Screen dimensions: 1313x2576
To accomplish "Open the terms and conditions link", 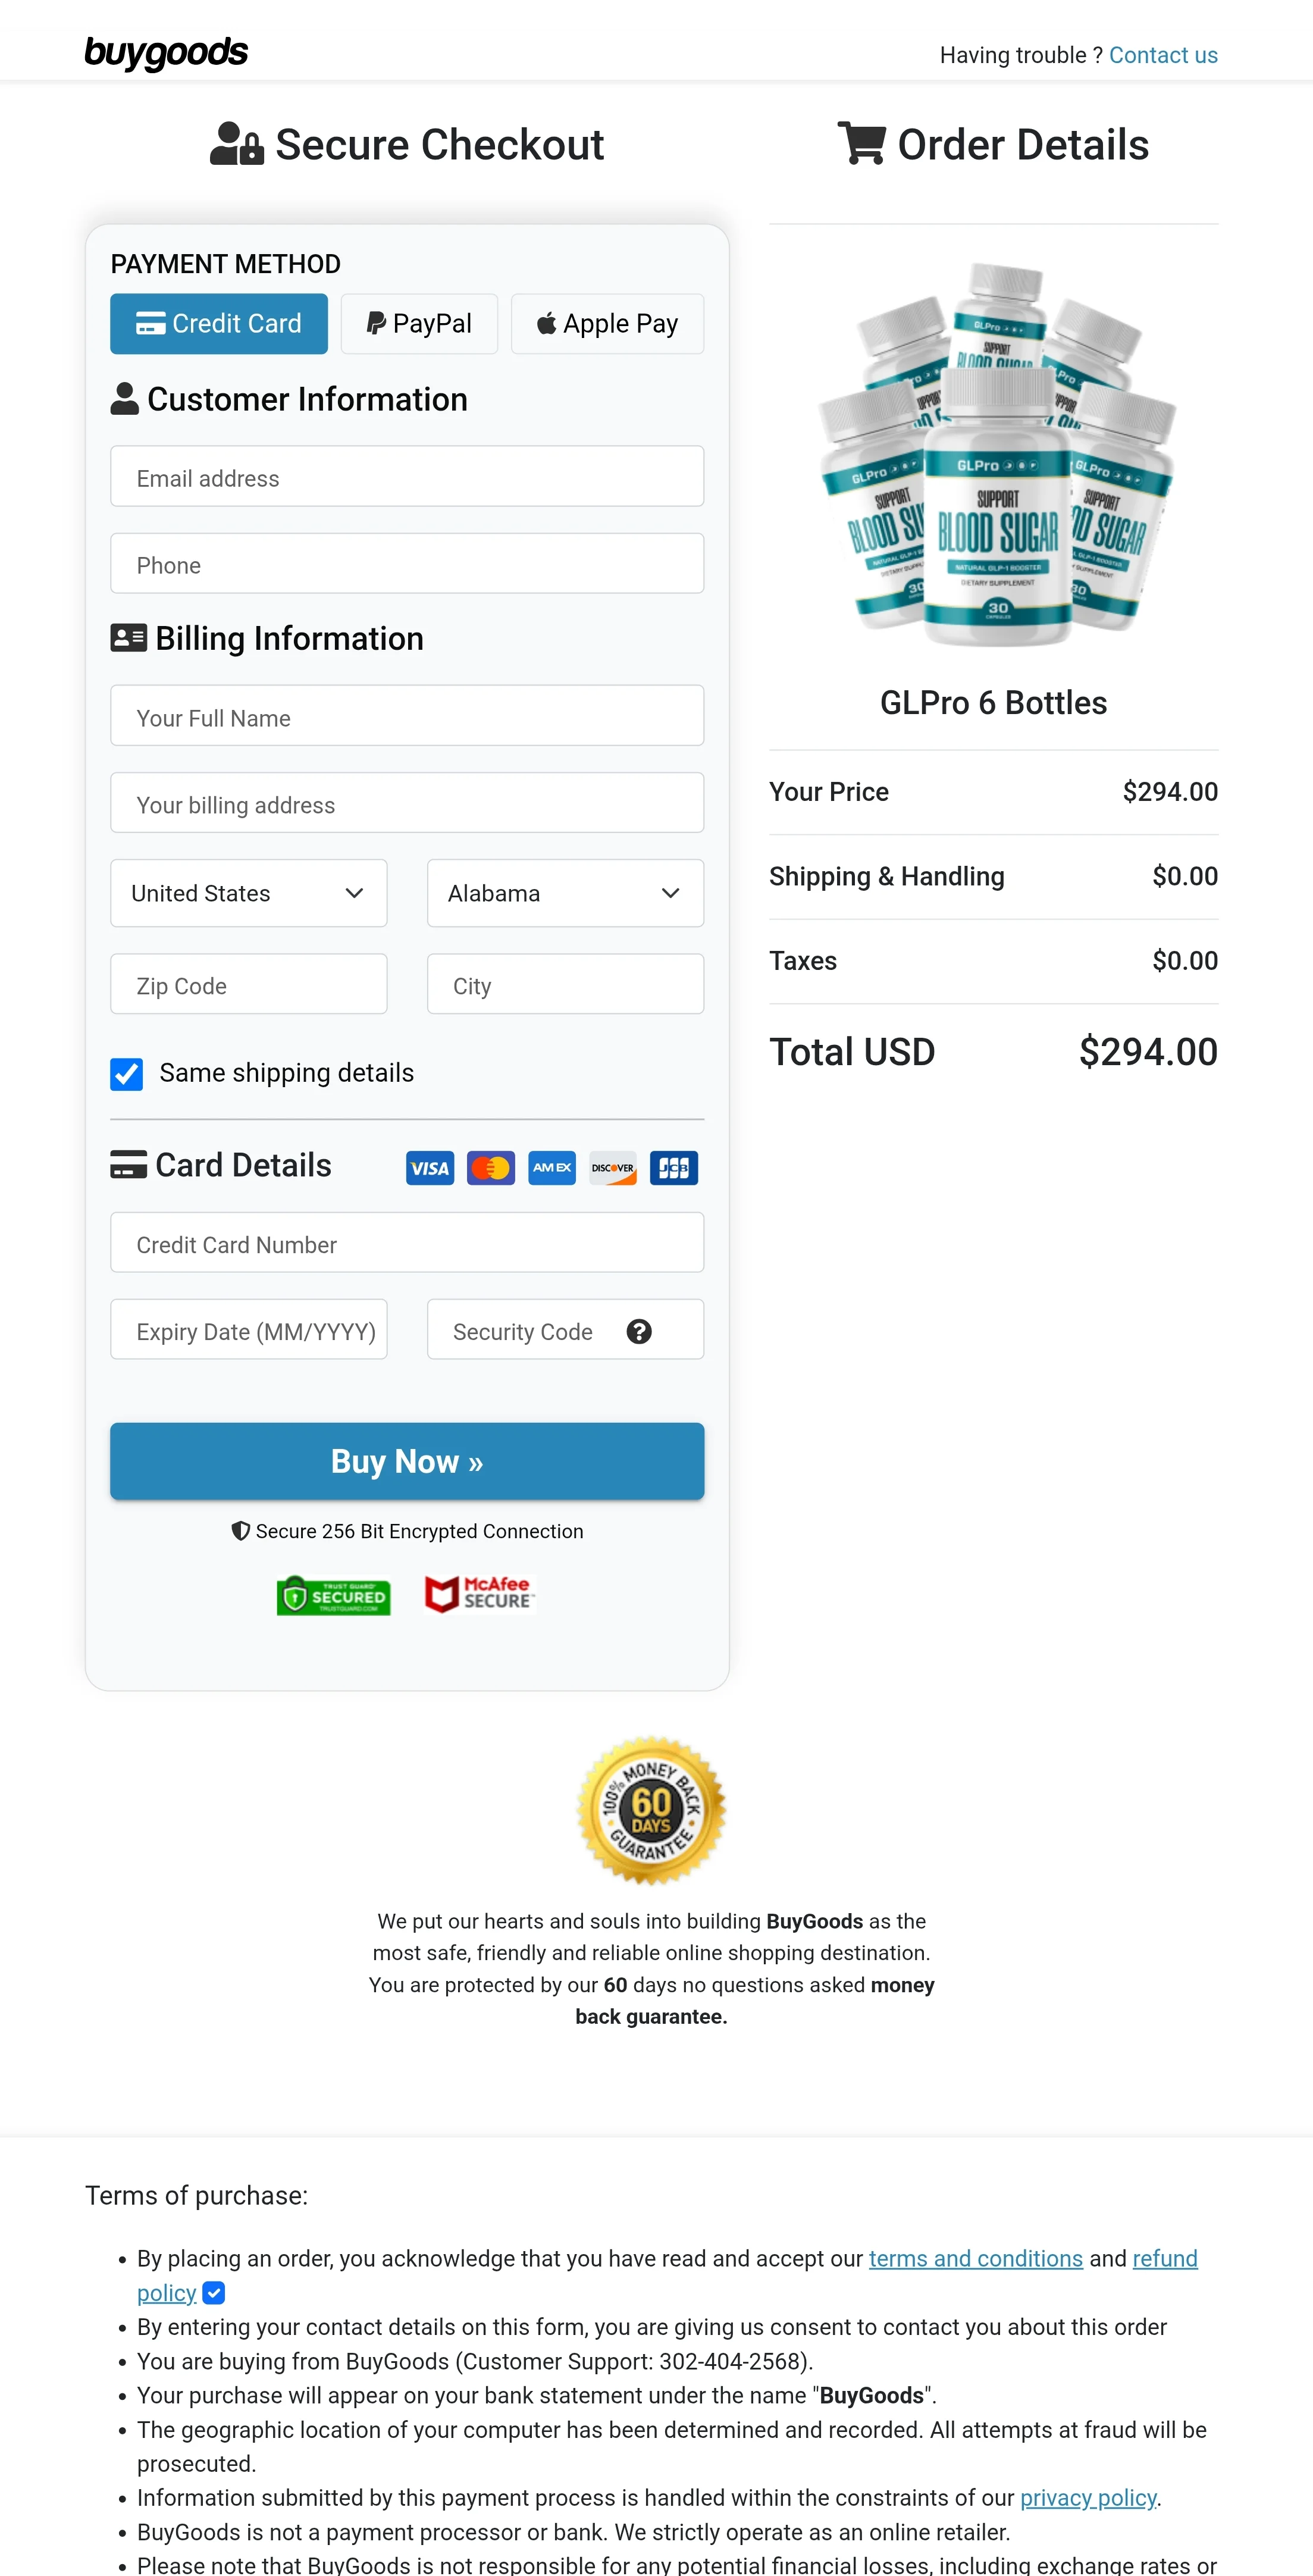I will (975, 2258).
